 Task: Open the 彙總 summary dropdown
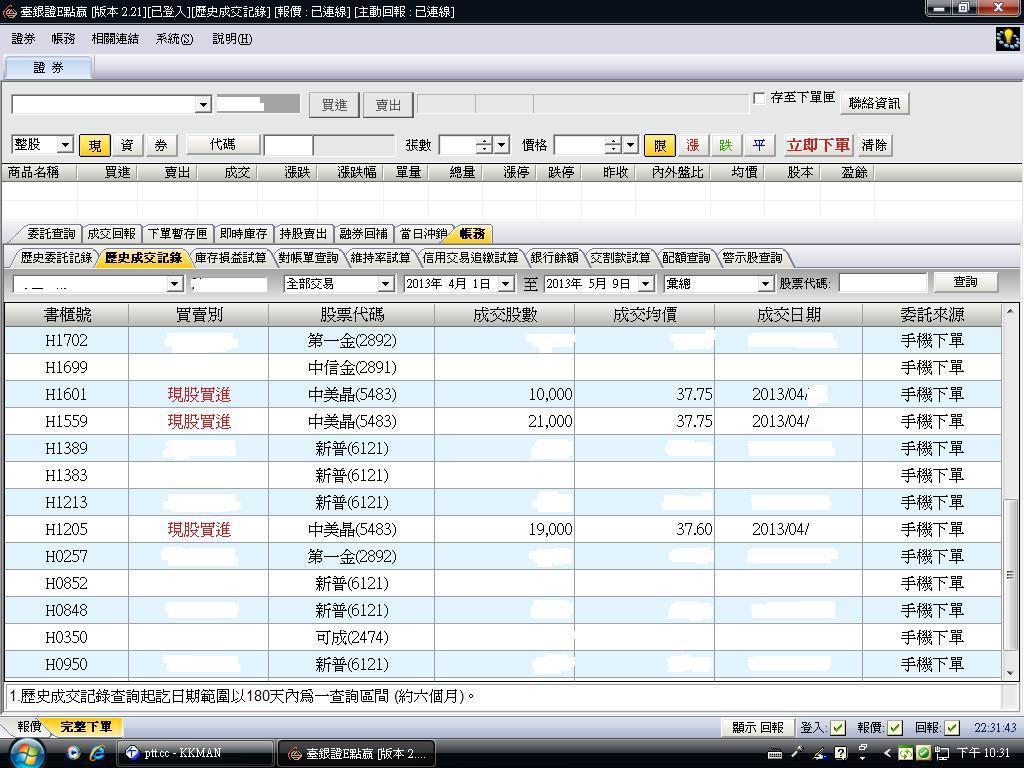click(765, 284)
